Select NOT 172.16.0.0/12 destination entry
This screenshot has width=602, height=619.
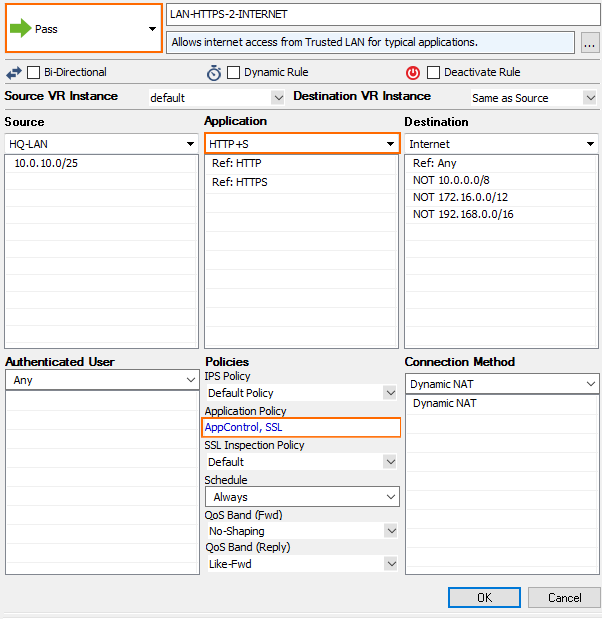pos(460,197)
